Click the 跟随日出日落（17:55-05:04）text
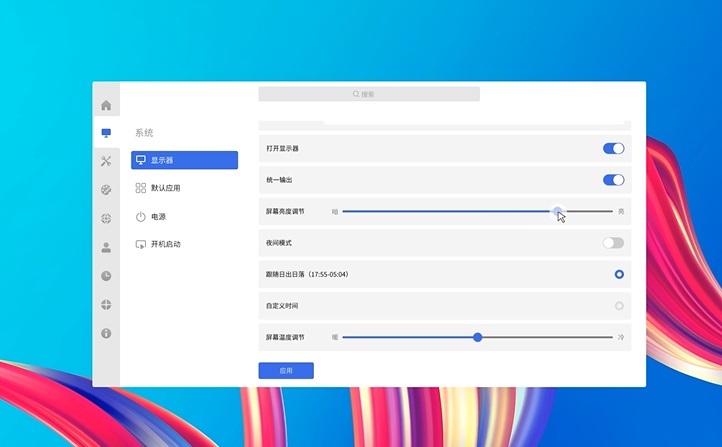Screen dimensions: 722x447 tap(307, 274)
